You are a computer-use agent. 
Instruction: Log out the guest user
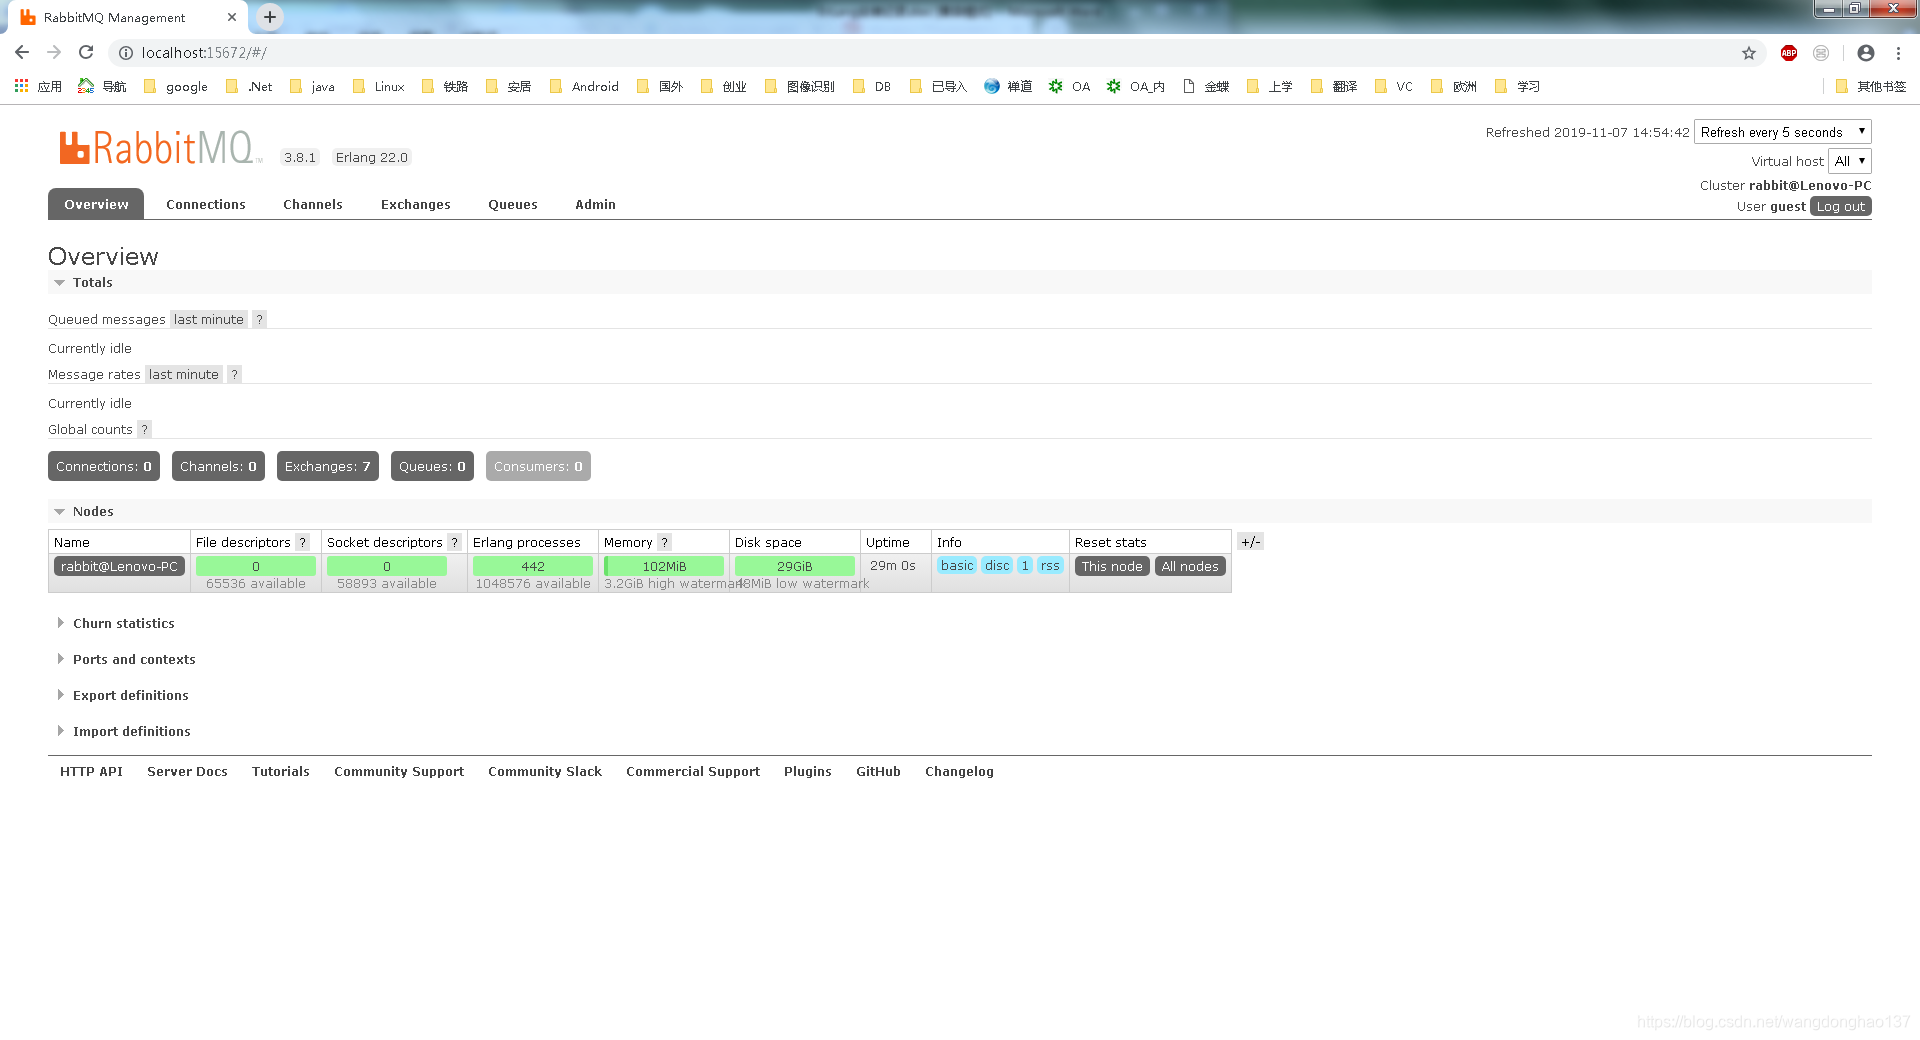[1840, 206]
